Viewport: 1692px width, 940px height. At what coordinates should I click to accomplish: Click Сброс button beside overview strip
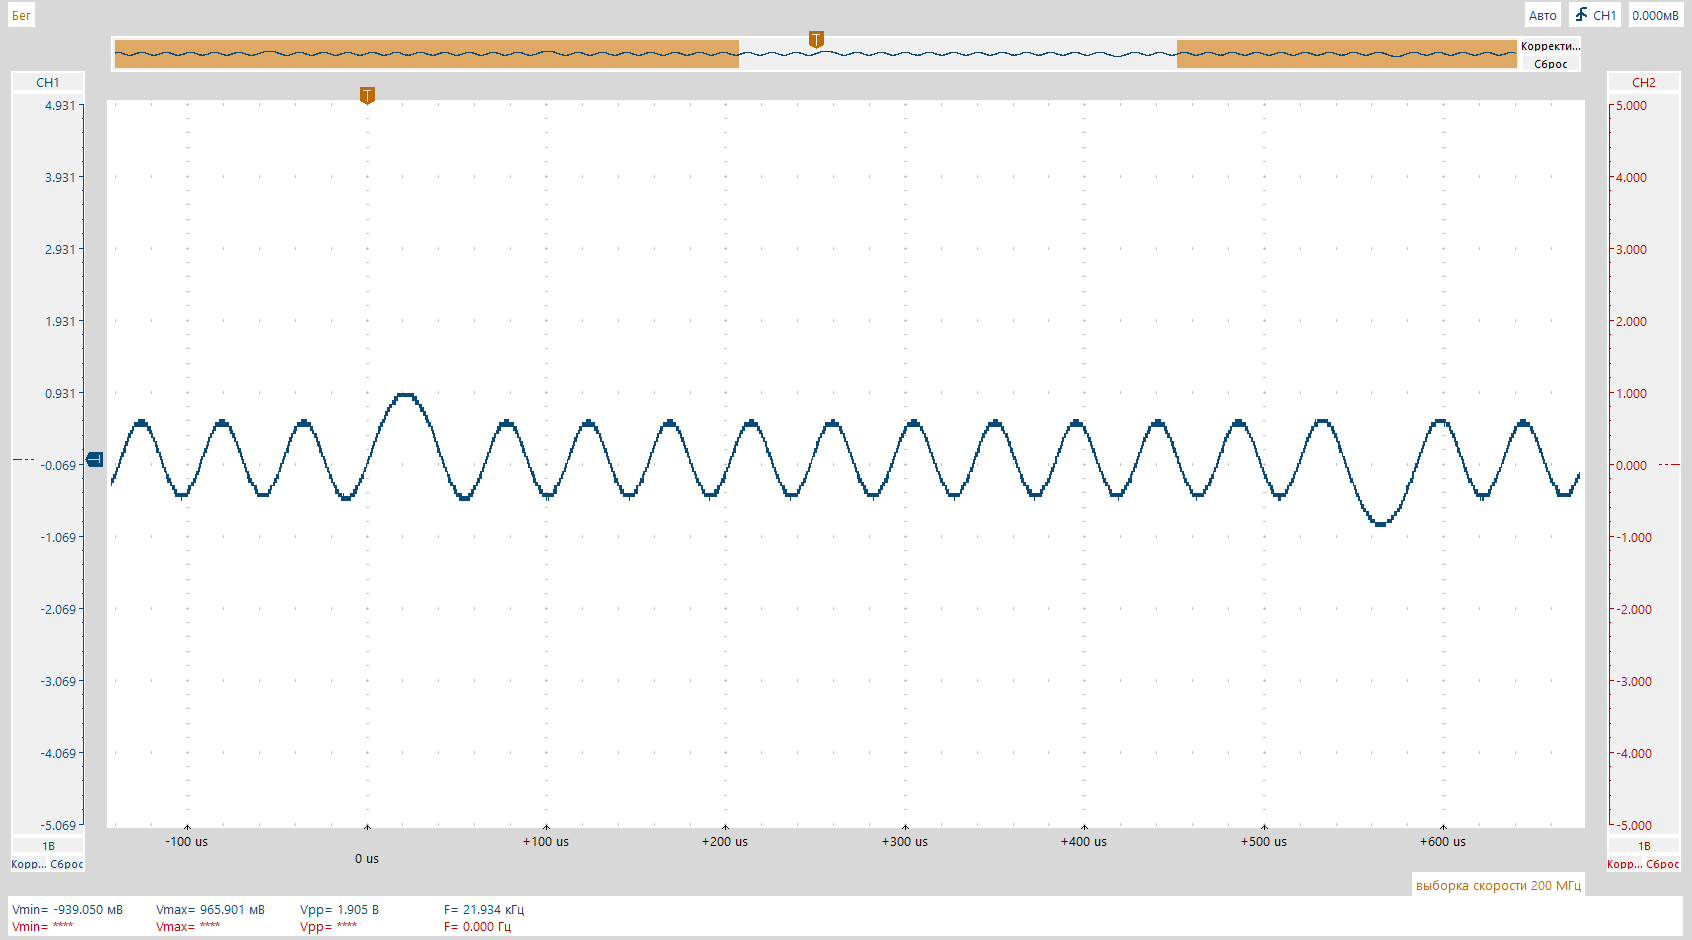pyautogui.click(x=1550, y=64)
